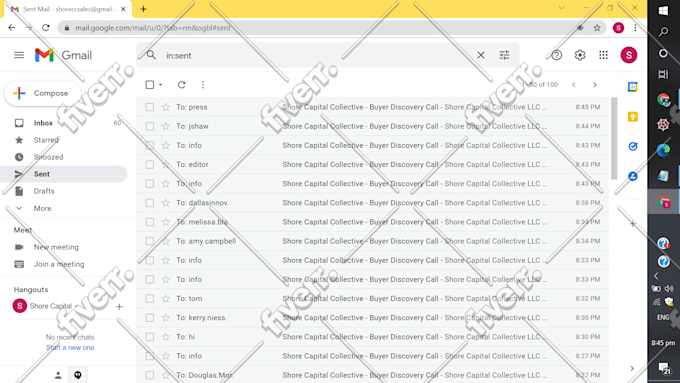
Task: Open Gmail settings gear
Action: pos(580,55)
